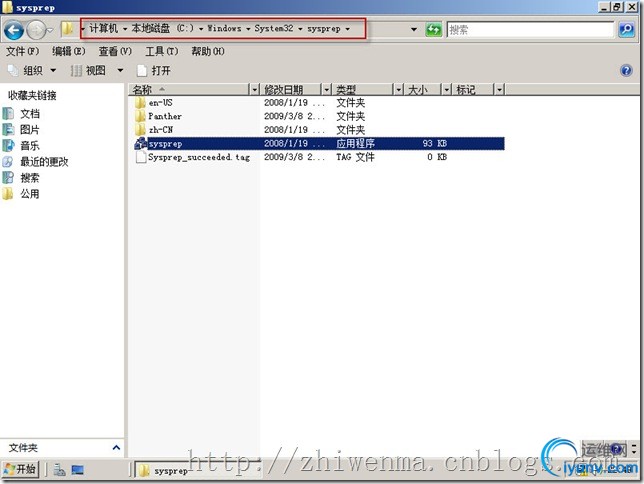Open 修改日期 column filter dropdown
The image size is (644, 484).
(x=327, y=89)
